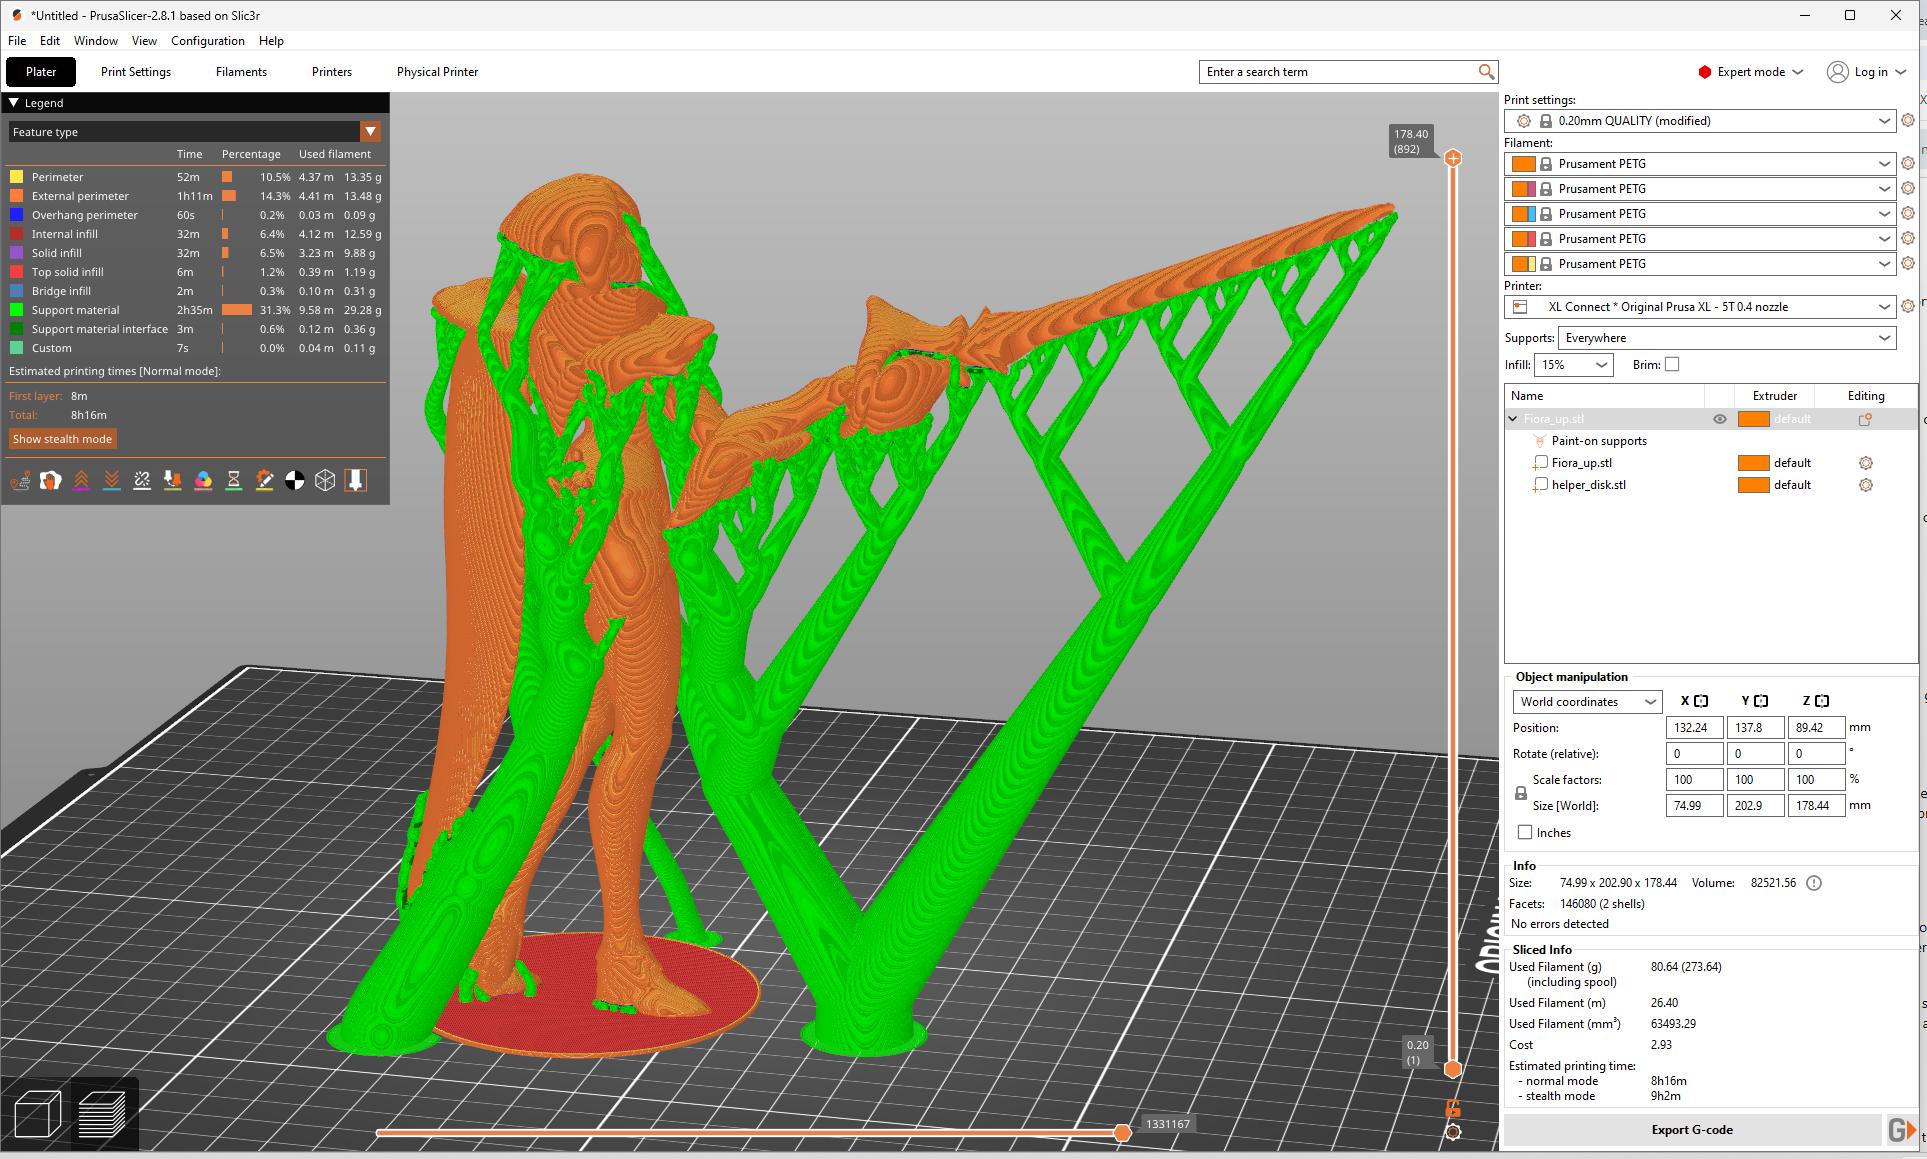Switch to 3D editor view cube icon
Viewport: 1927px width, 1159px height.
click(38, 1114)
